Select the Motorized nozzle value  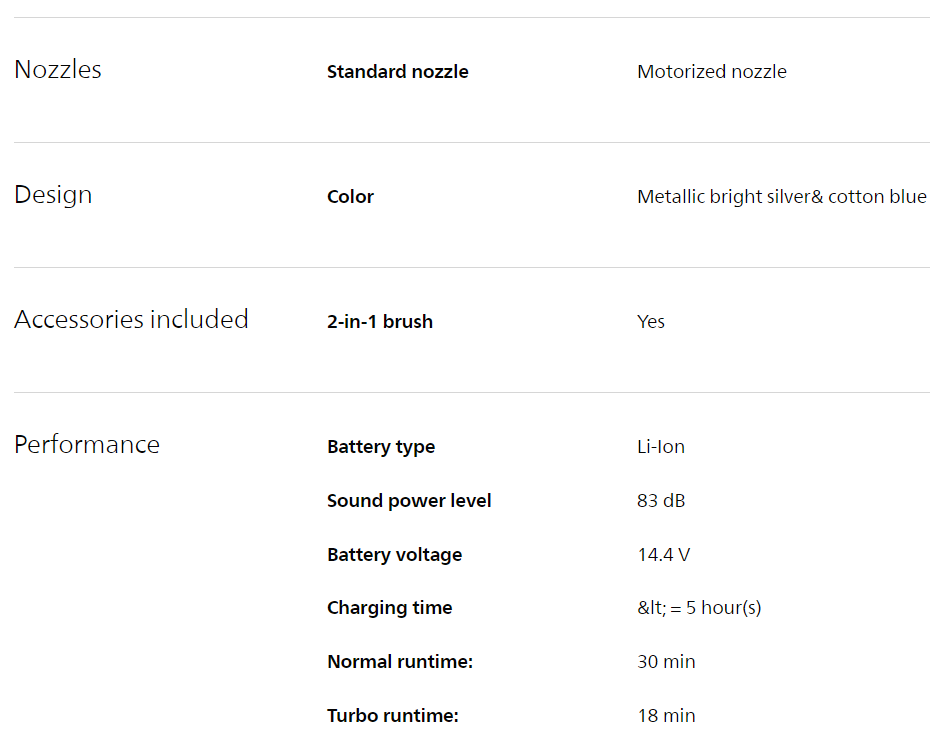[x=712, y=72]
